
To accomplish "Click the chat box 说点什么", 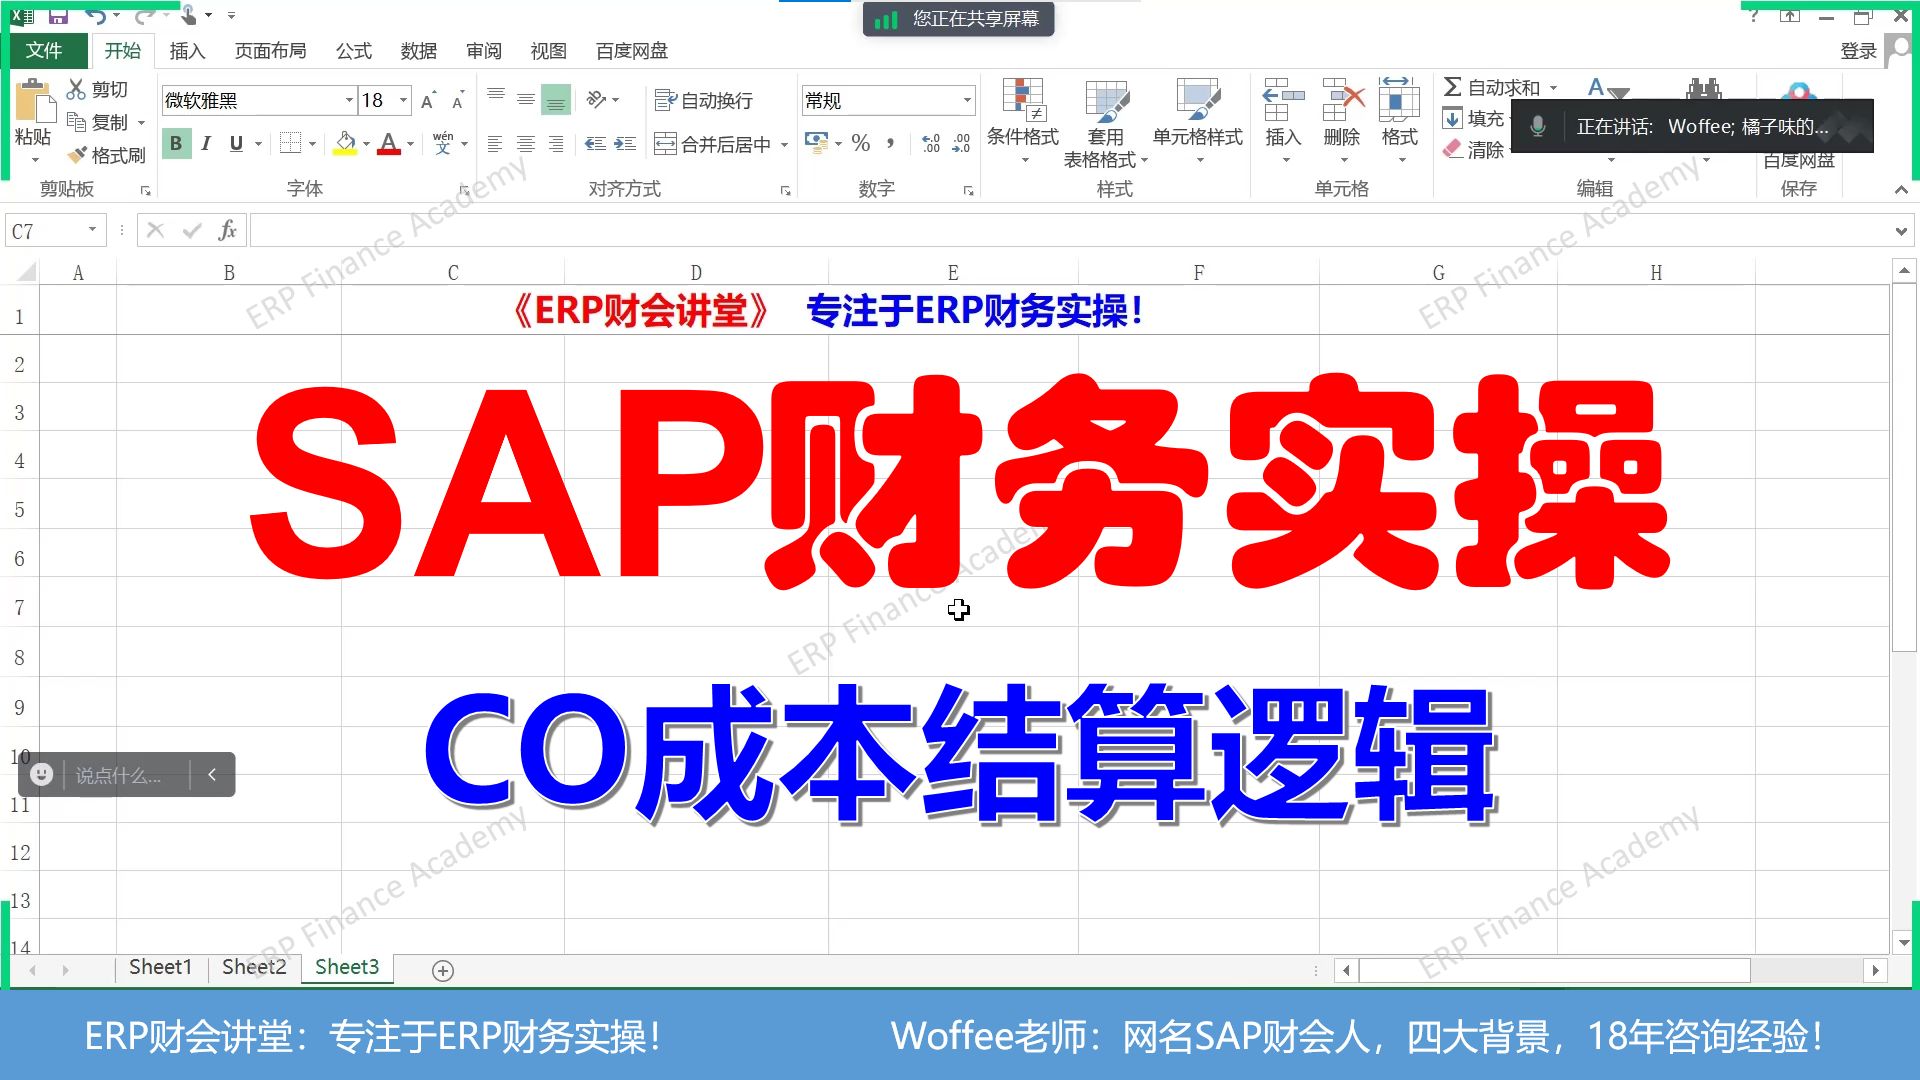I will click(x=118, y=775).
